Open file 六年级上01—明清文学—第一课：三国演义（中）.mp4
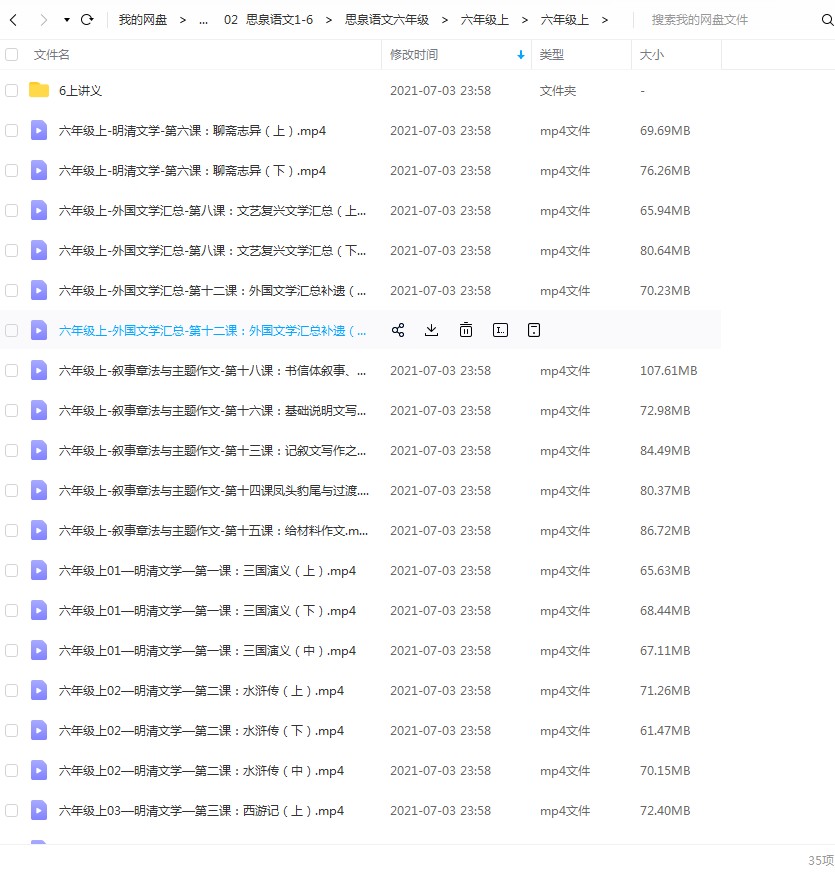The width and height of the screenshot is (835, 872). (207, 651)
